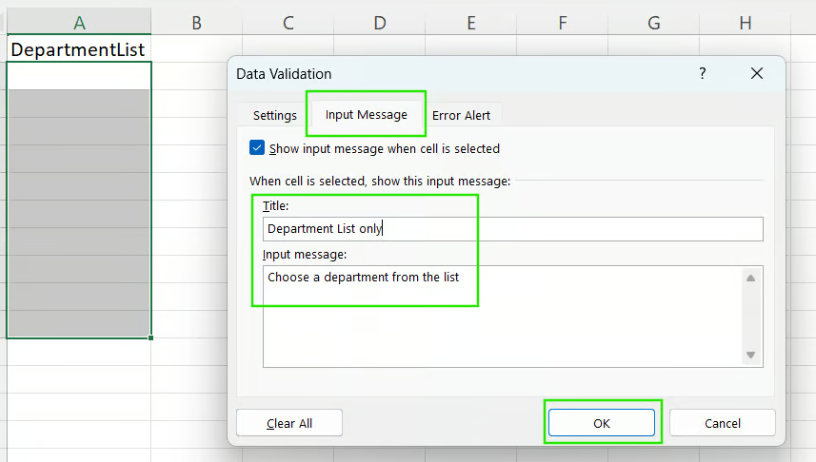Image resolution: width=816 pixels, height=462 pixels.
Task: Cancel the Data Validation dialog
Action: coord(722,423)
